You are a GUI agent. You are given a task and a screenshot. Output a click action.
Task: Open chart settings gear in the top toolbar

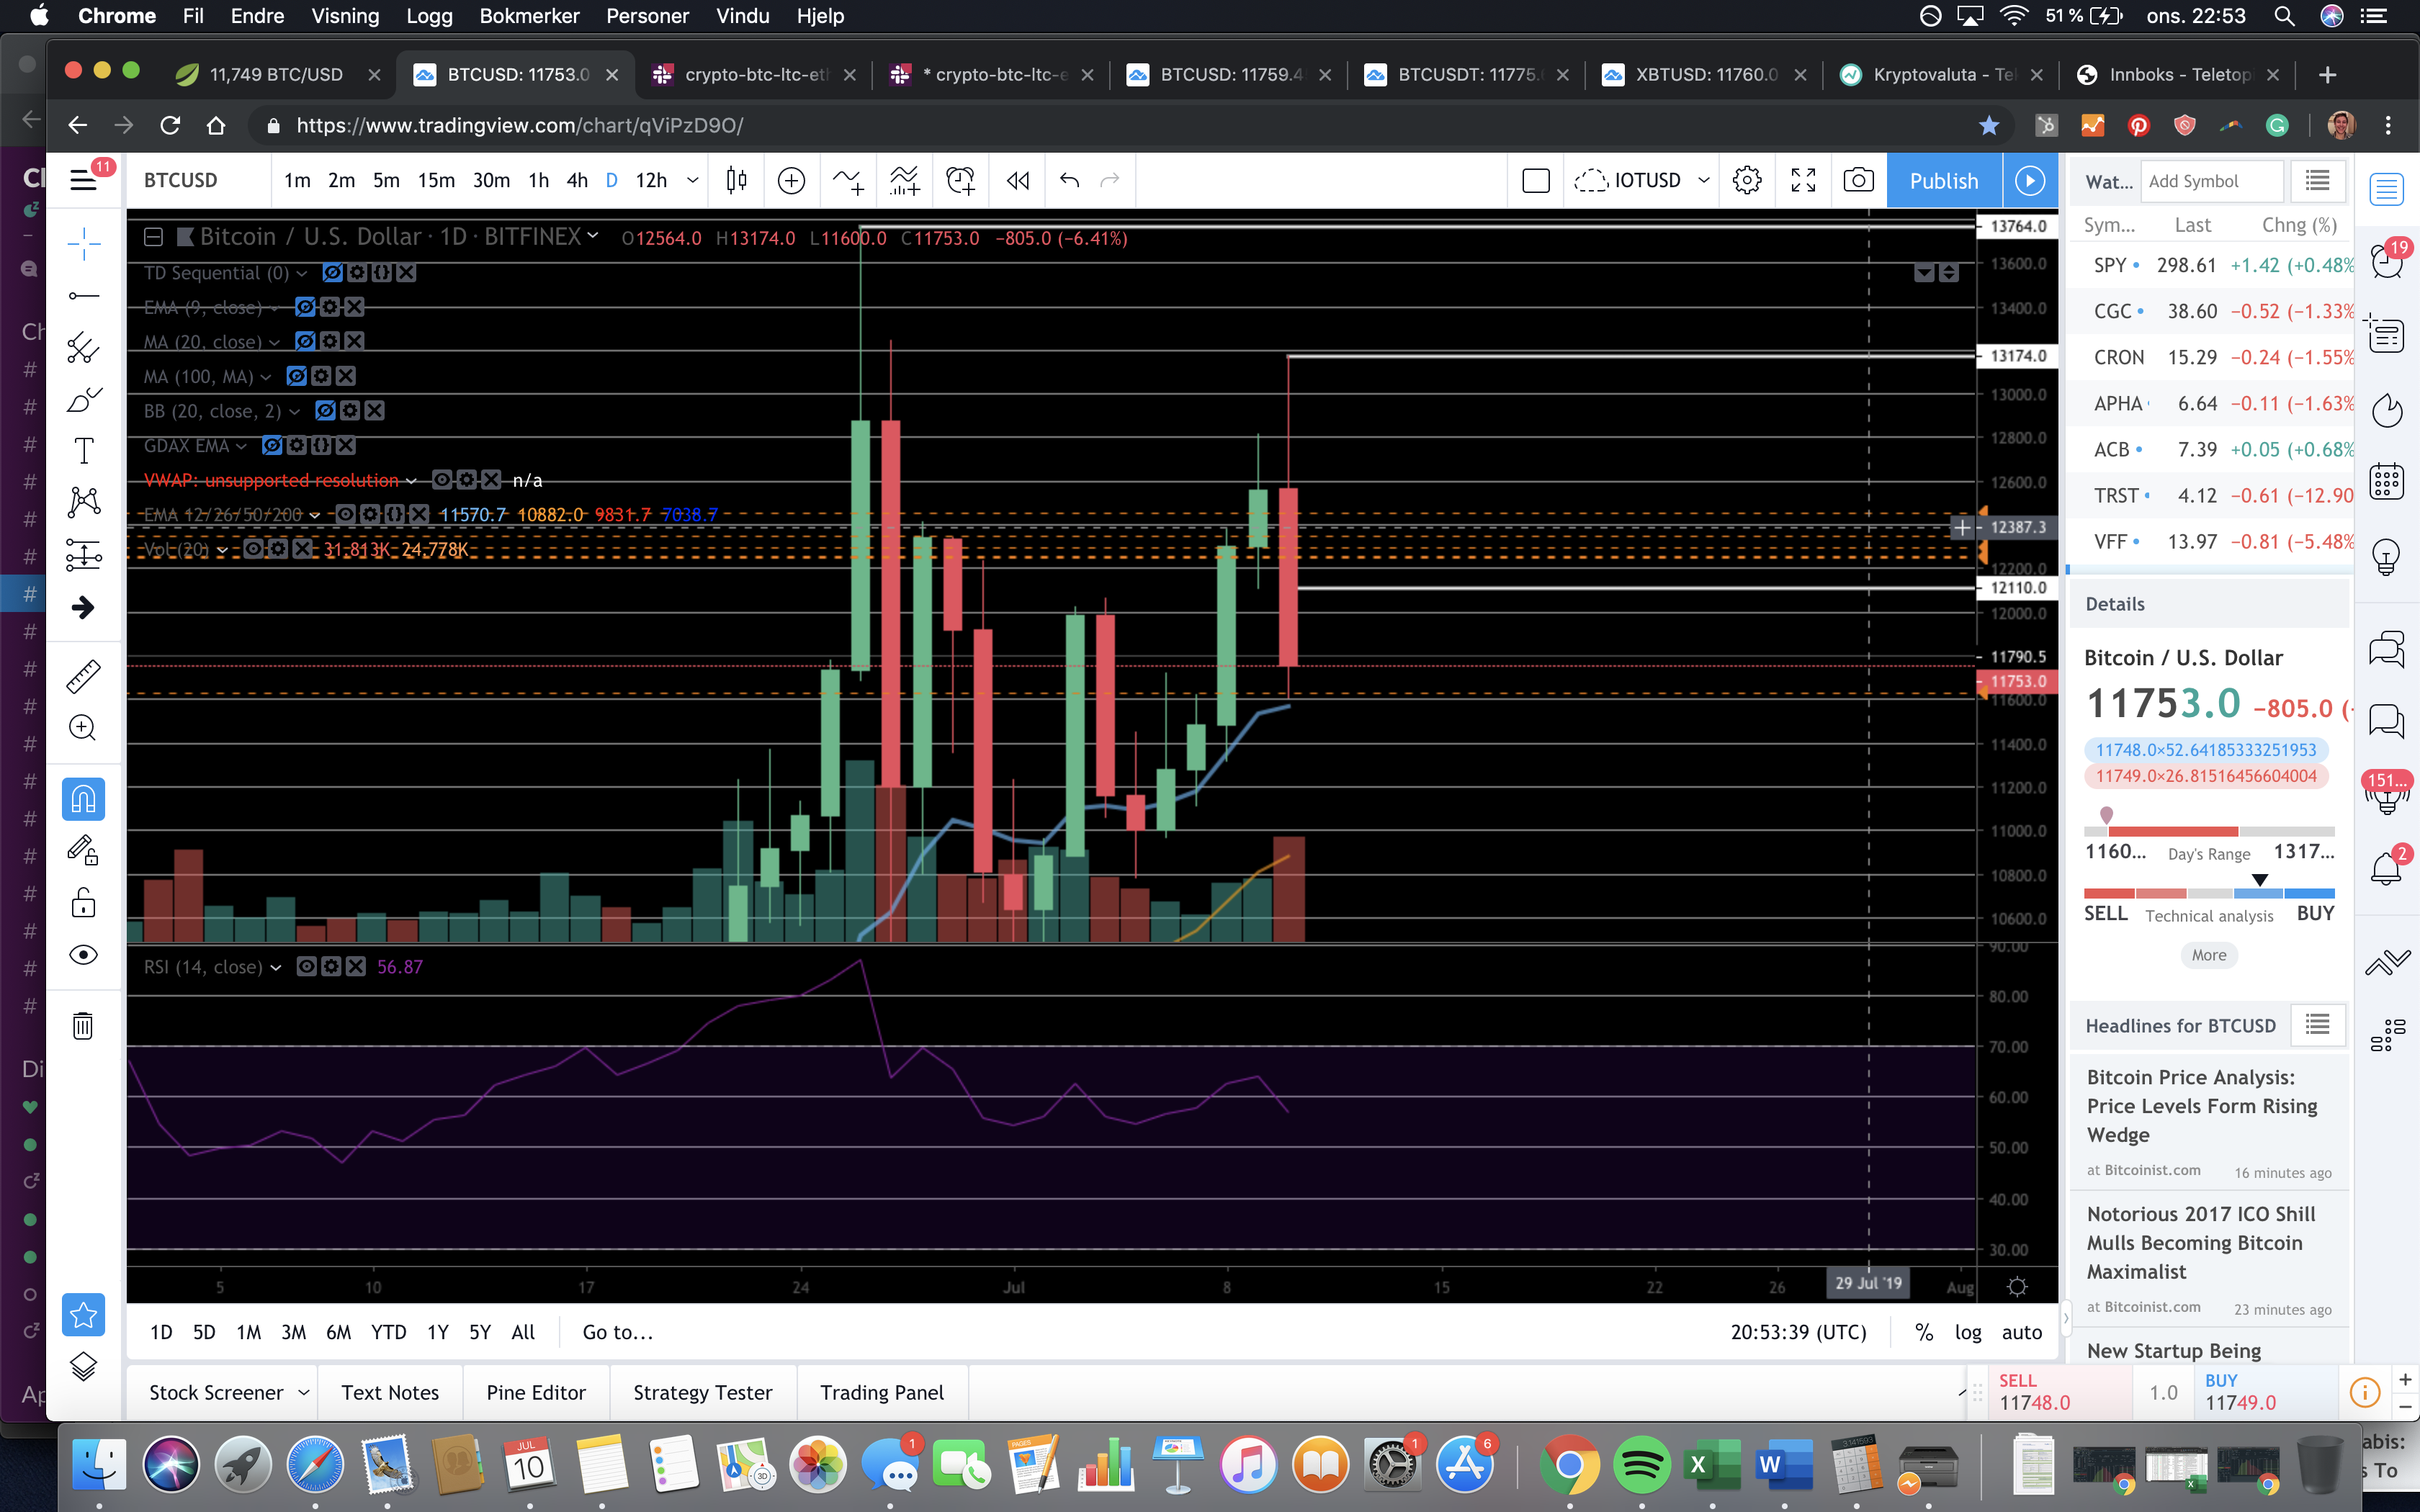(1746, 181)
